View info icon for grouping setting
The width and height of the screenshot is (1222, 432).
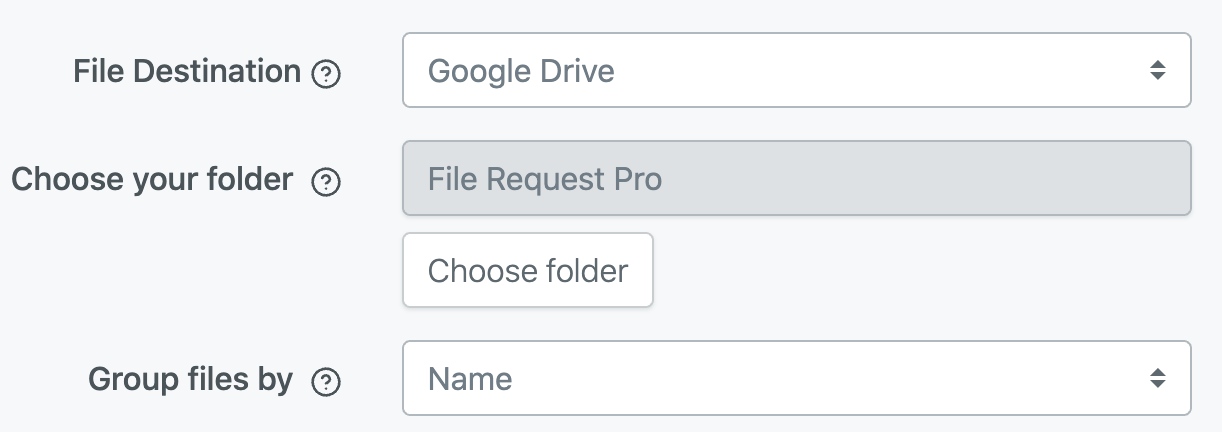point(326,381)
